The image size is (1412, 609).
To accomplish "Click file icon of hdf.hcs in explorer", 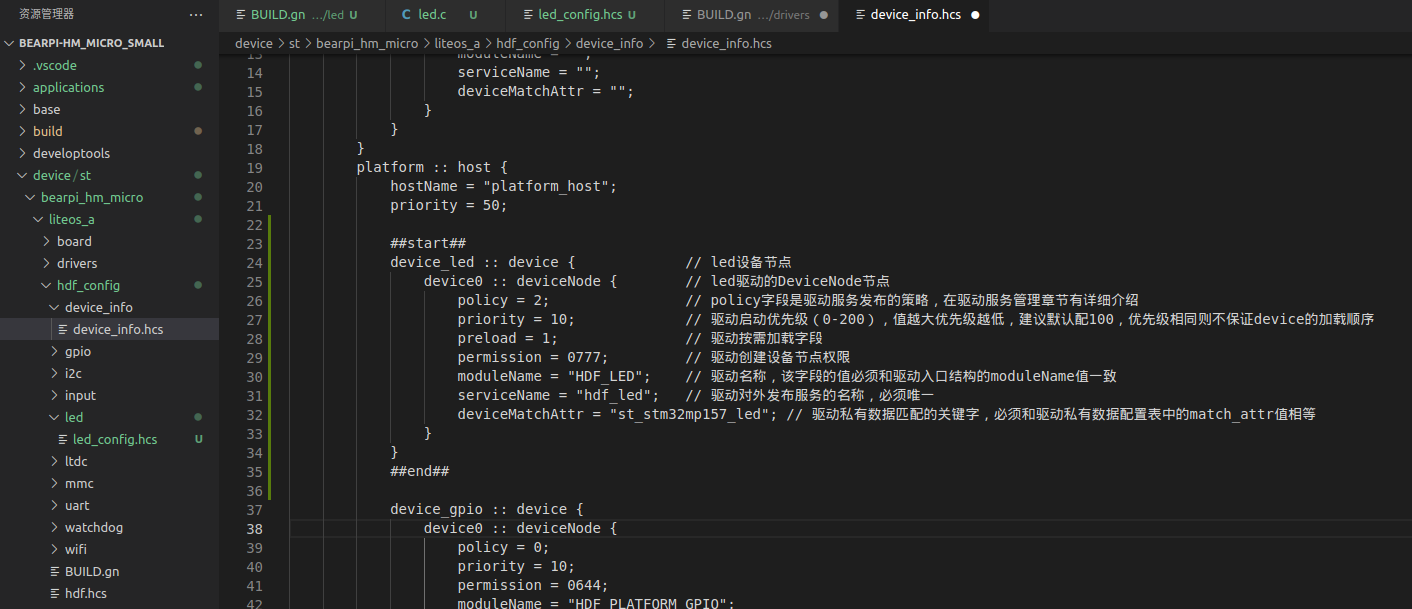I will coord(55,594).
